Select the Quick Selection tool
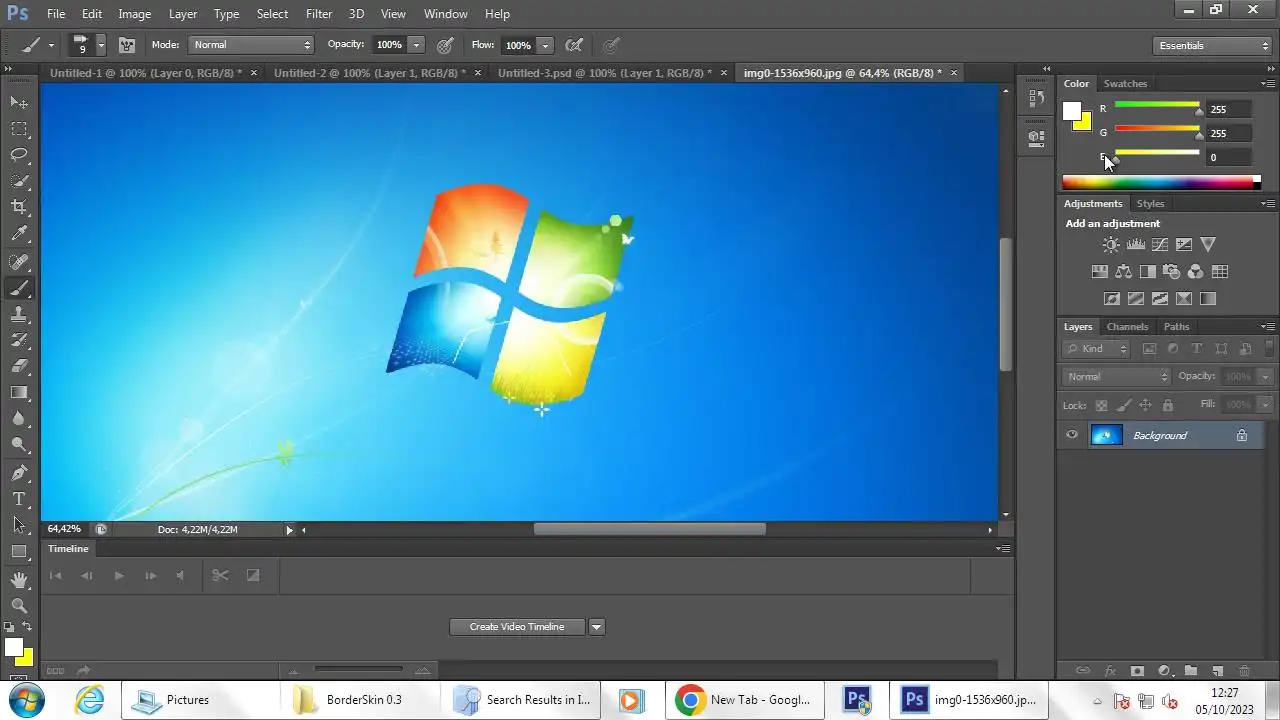The image size is (1280, 720). click(19, 180)
